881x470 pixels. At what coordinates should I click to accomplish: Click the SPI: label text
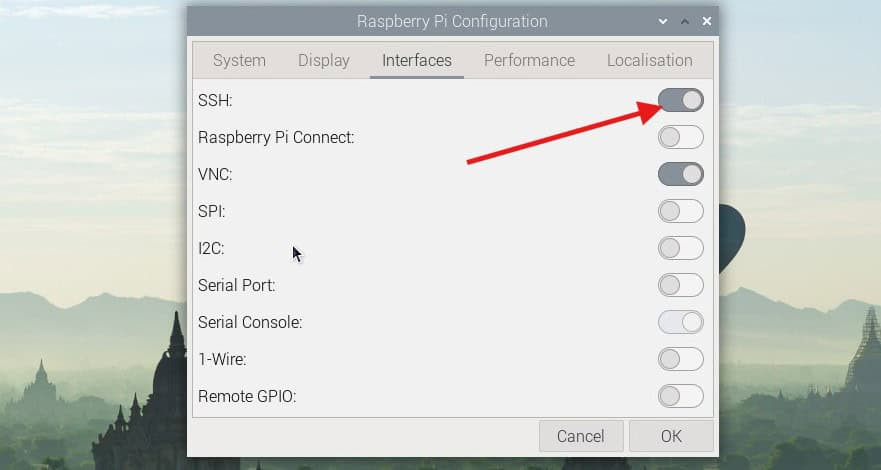[x=212, y=212]
